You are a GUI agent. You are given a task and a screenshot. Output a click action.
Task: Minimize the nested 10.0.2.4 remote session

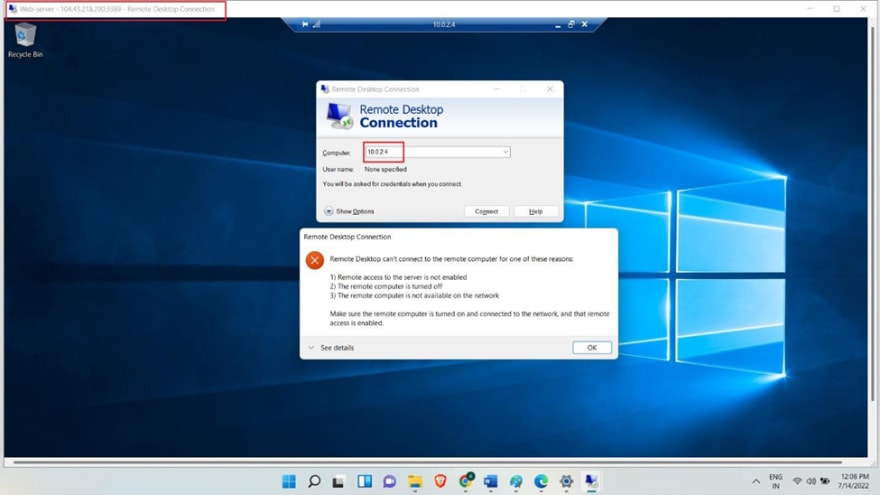pos(557,25)
